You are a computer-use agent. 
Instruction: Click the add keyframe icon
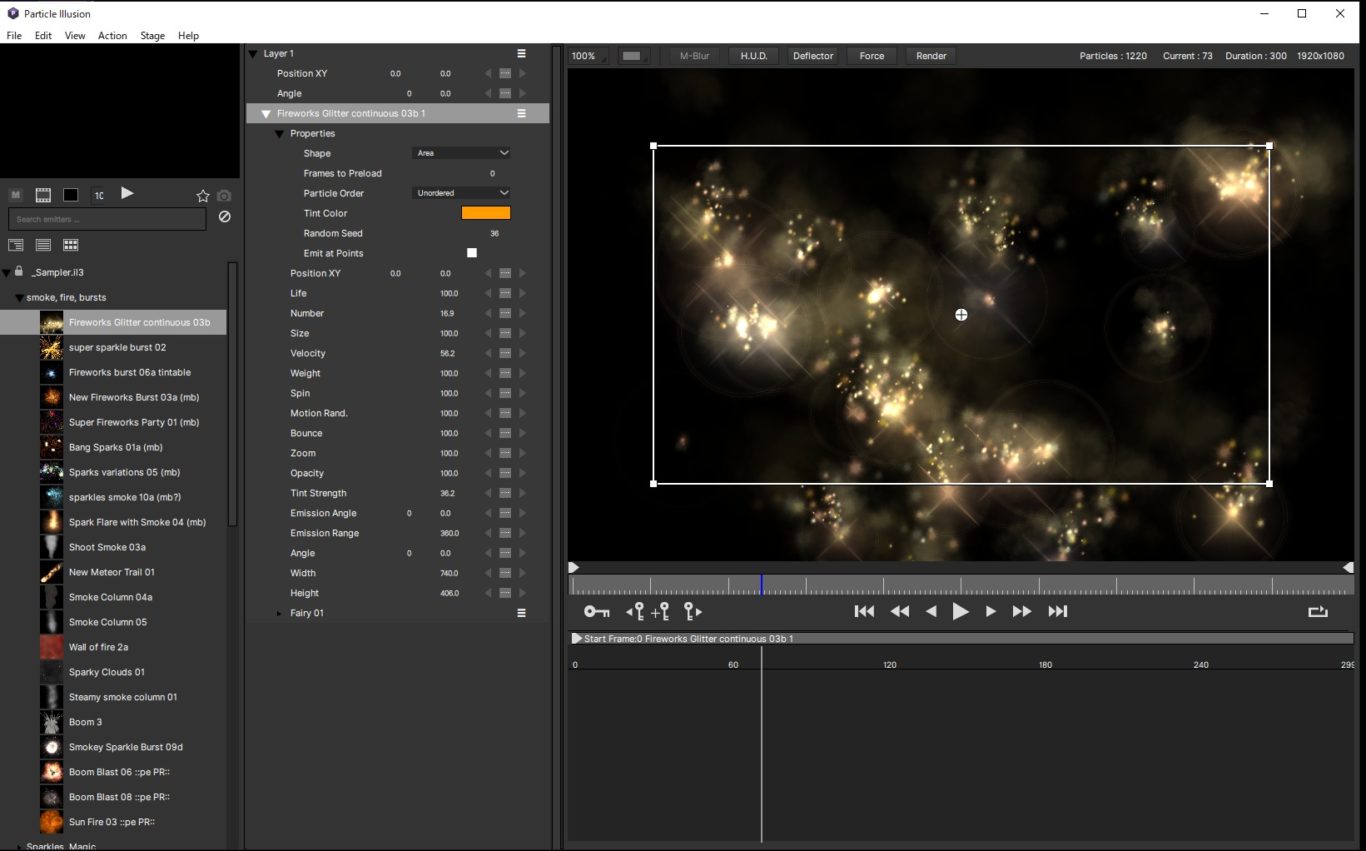click(661, 612)
